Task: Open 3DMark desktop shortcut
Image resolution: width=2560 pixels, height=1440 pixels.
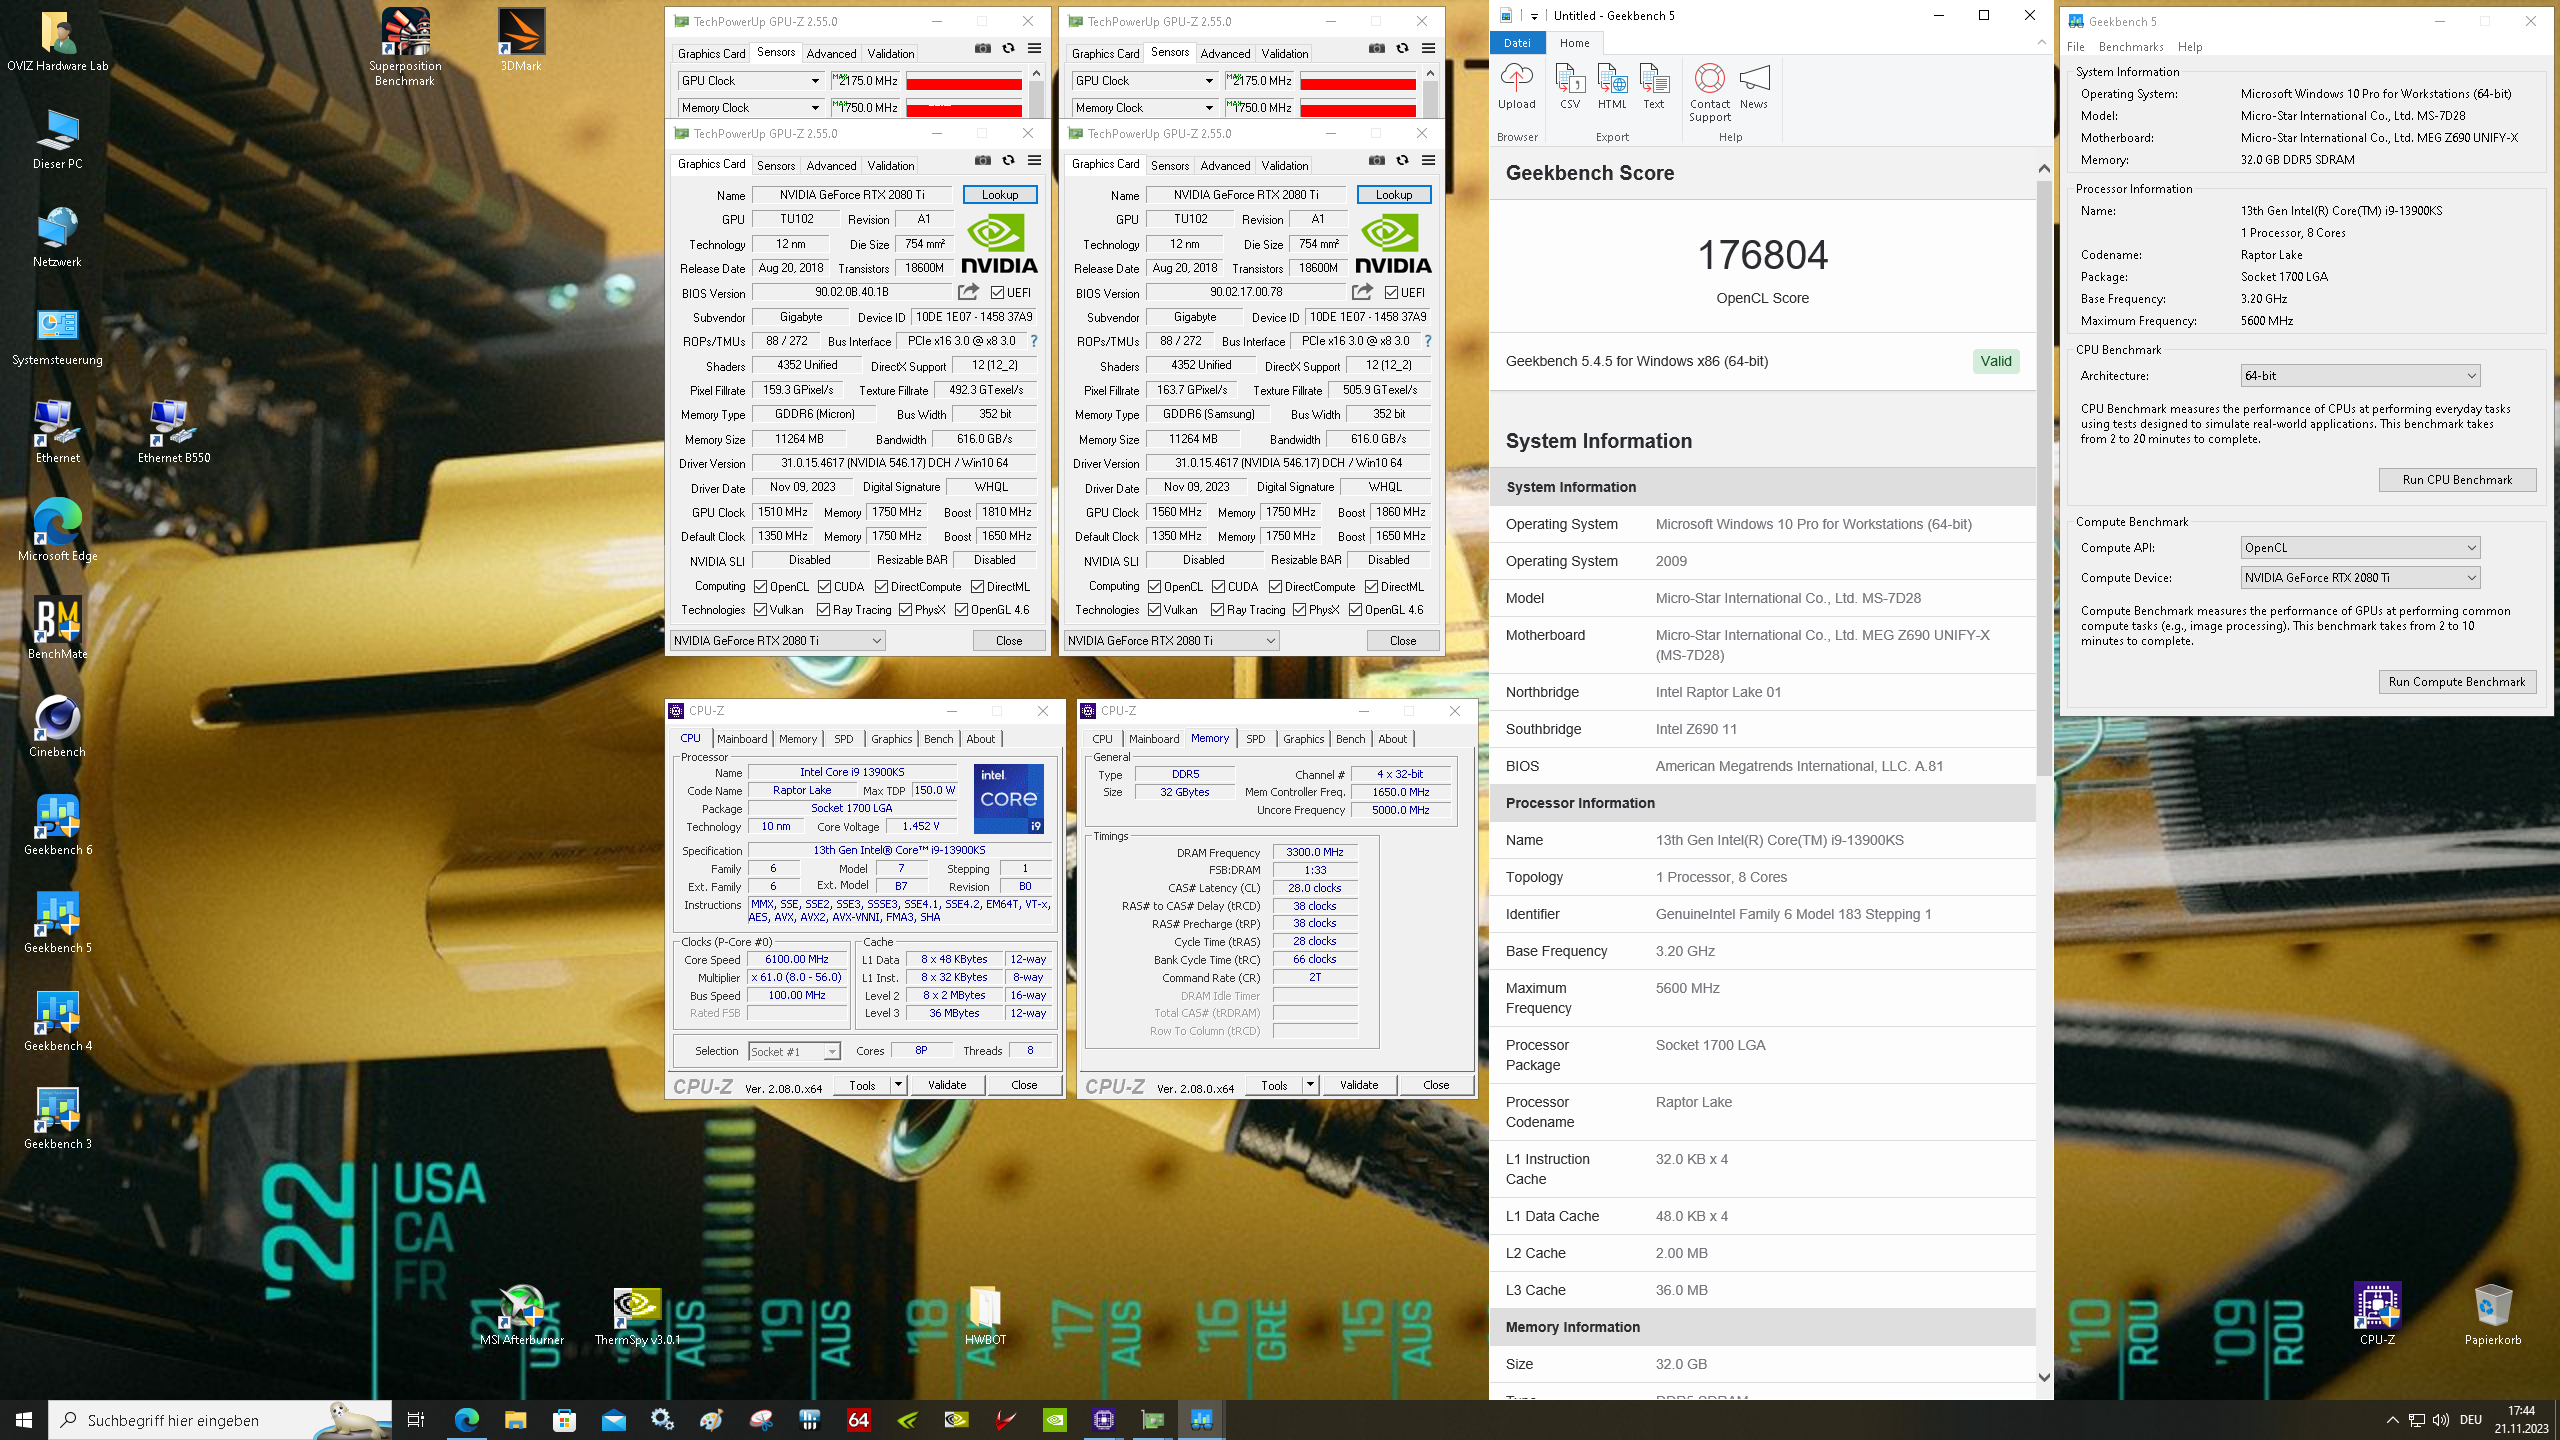Action: click(521, 40)
